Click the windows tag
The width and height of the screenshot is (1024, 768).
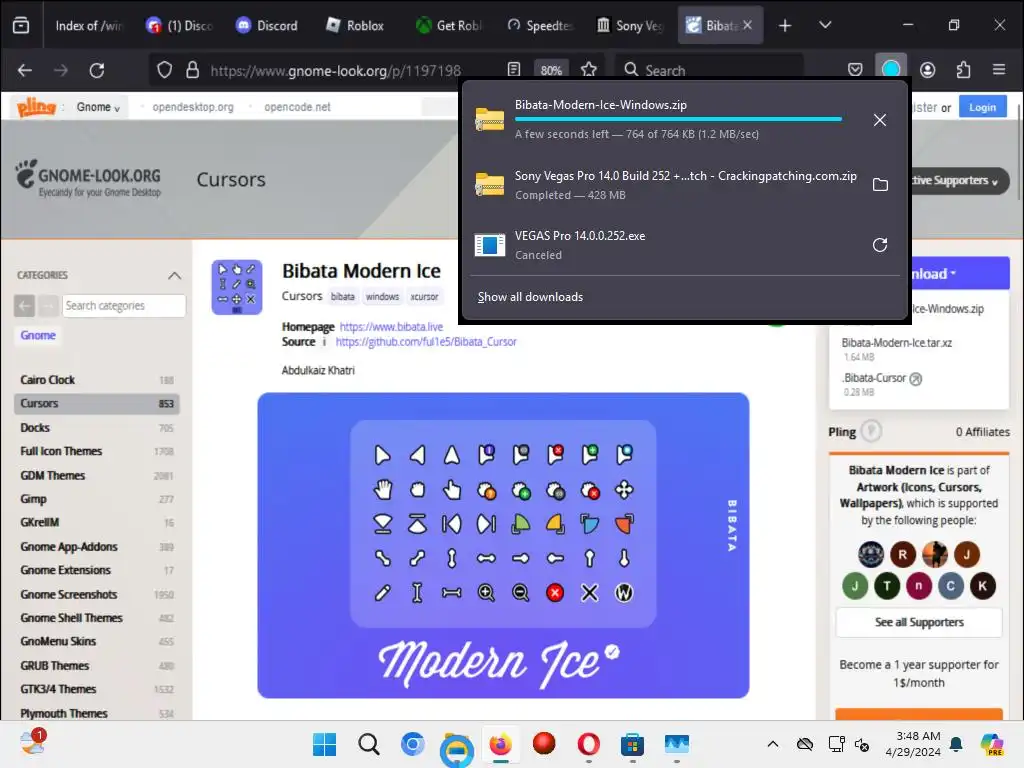coord(382,296)
